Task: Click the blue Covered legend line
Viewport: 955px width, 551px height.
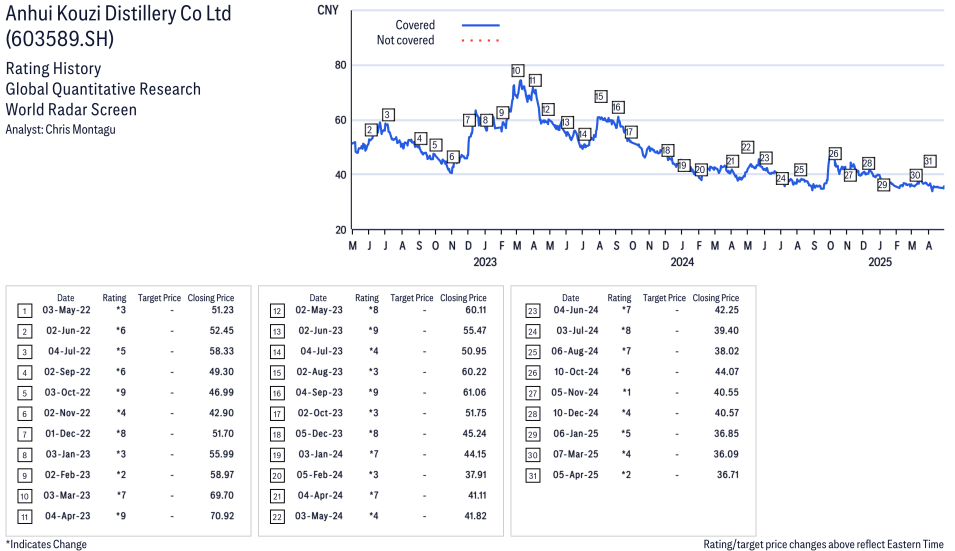Action: (x=481, y=25)
